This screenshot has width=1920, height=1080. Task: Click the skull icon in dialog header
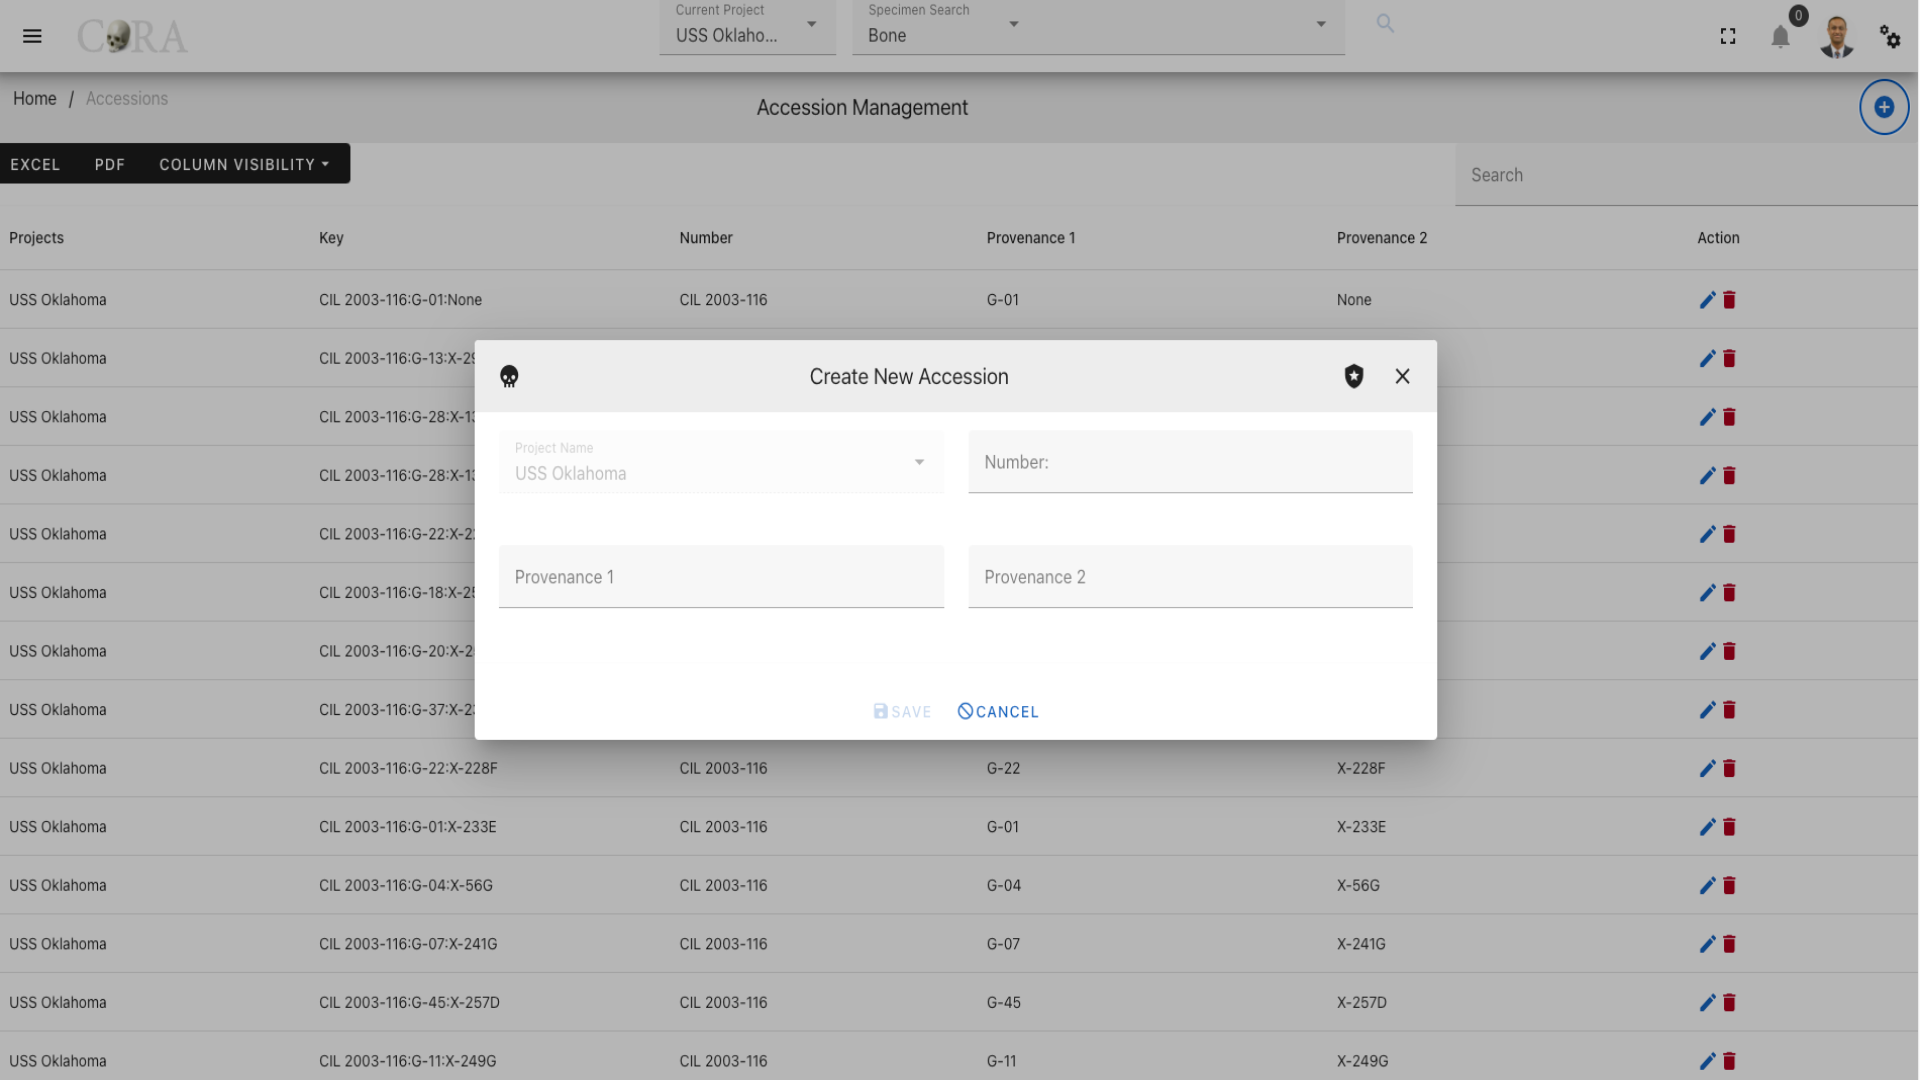click(x=509, y=376)
